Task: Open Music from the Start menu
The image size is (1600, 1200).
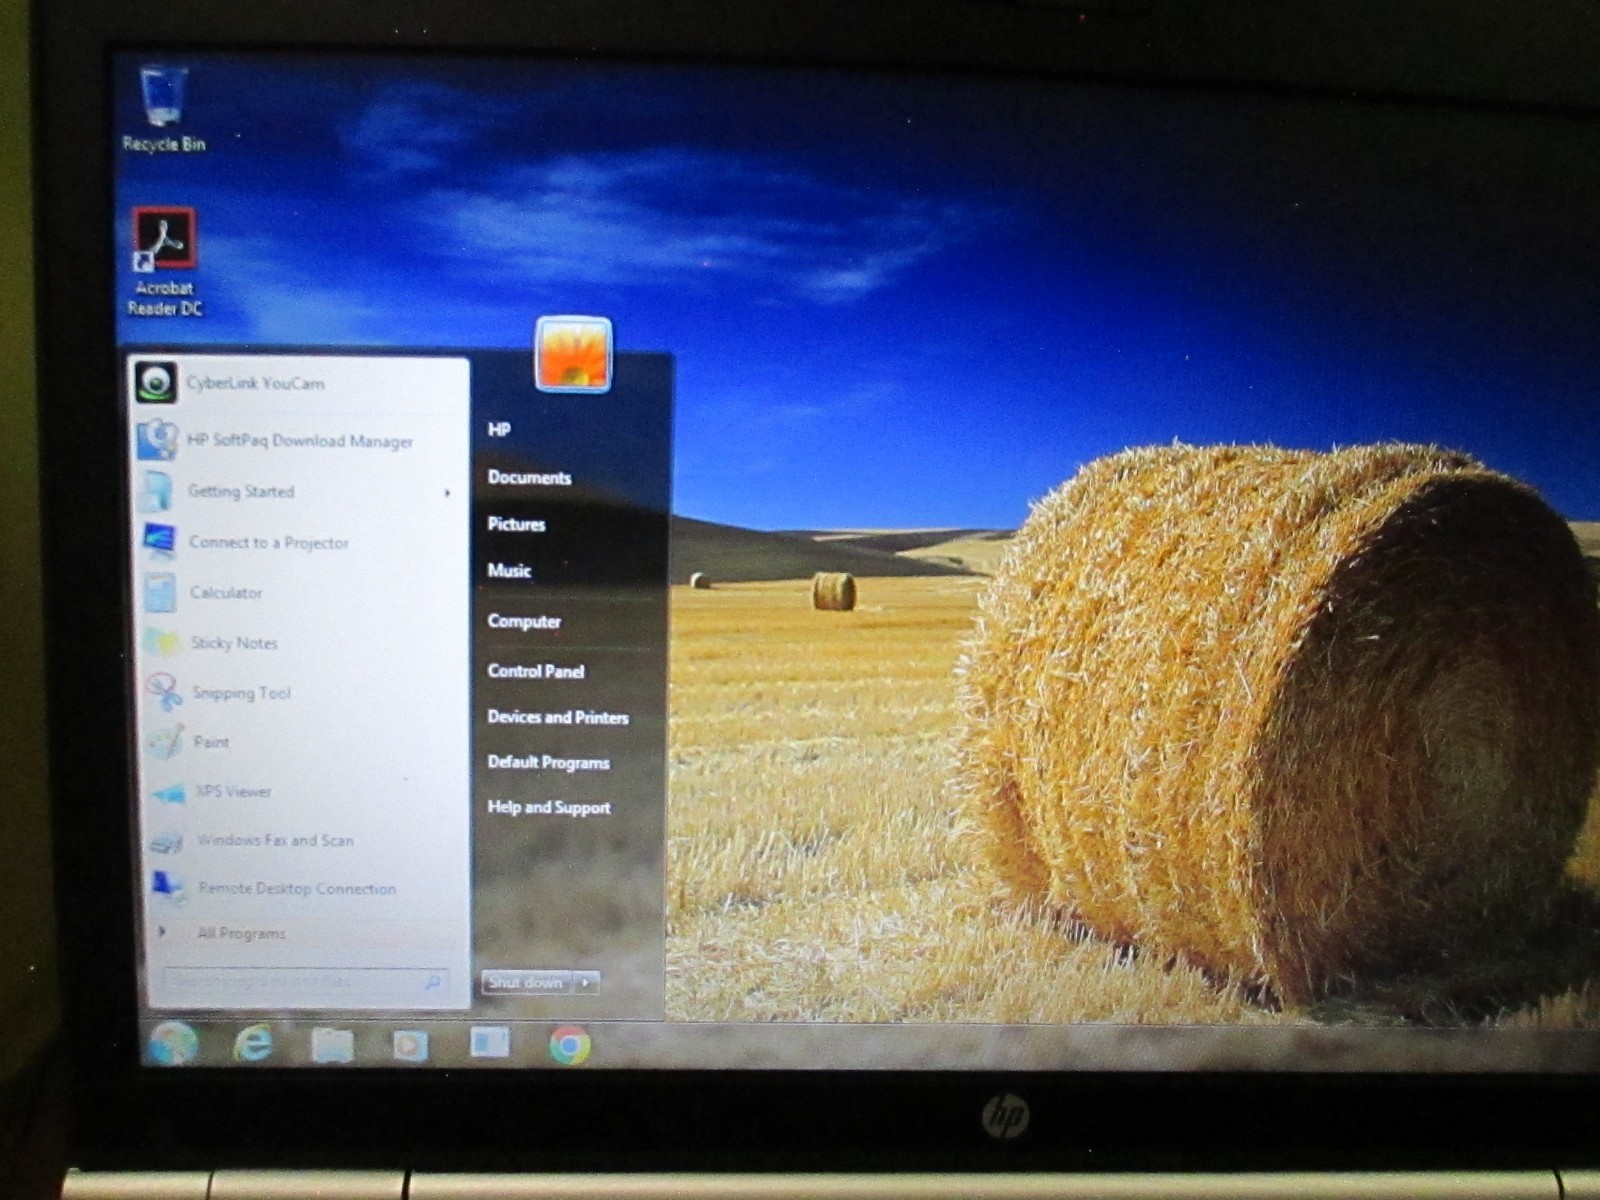Action: [x=509, y=571]
